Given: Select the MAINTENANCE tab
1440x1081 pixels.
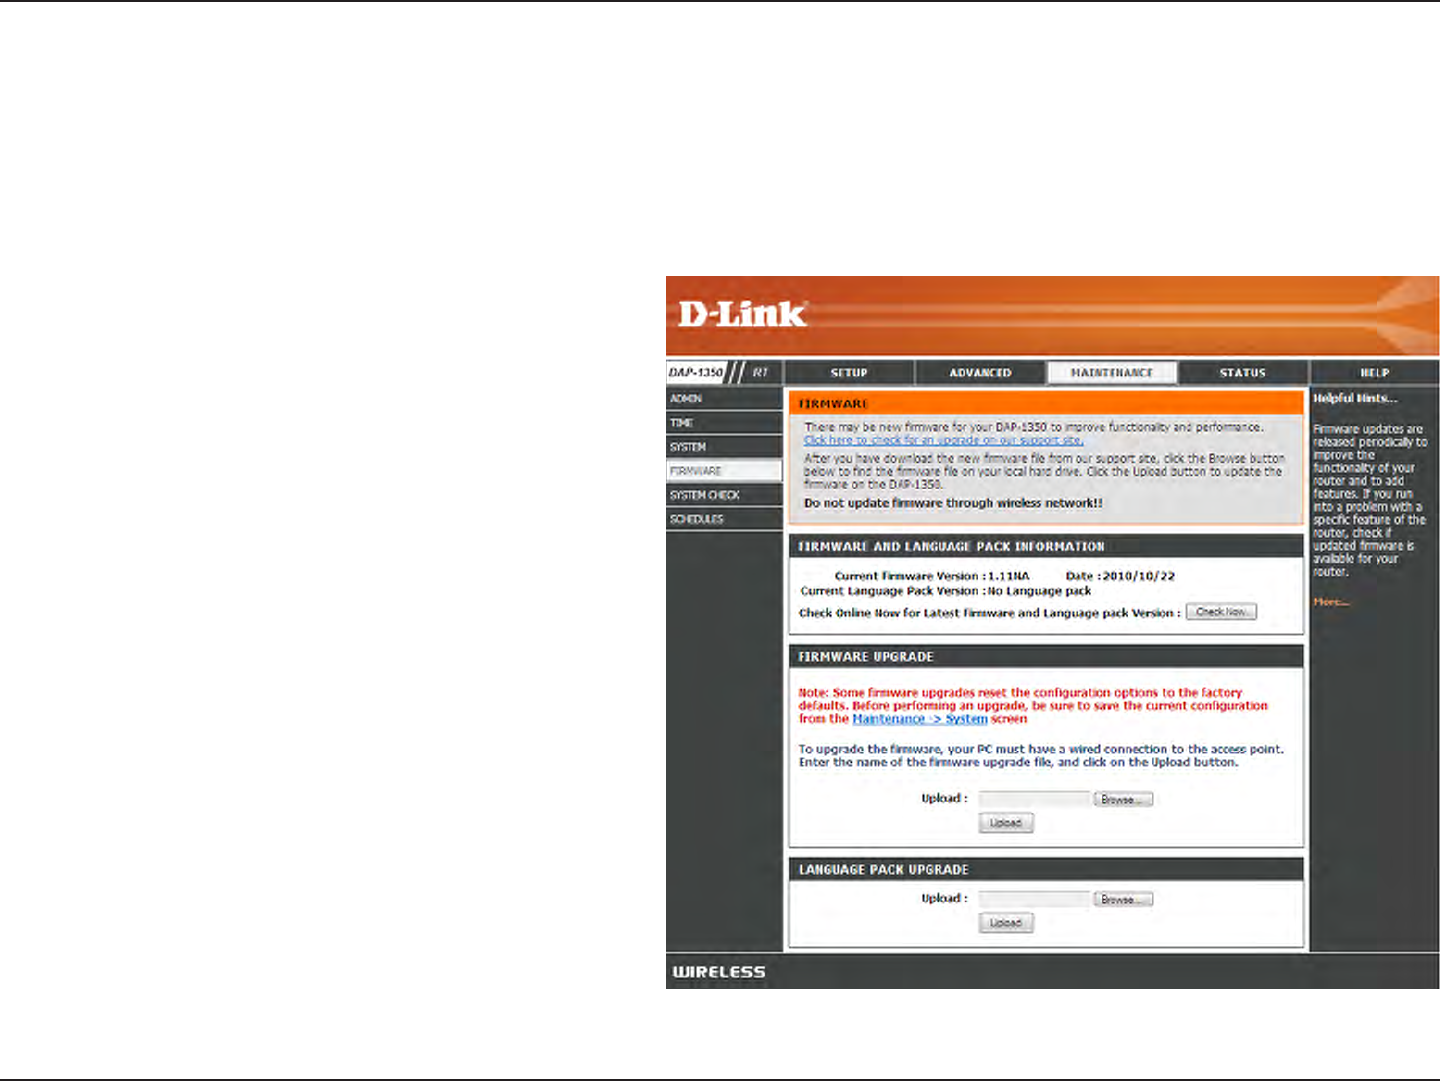Looking at the screenshot, I should pos(1112,373).
